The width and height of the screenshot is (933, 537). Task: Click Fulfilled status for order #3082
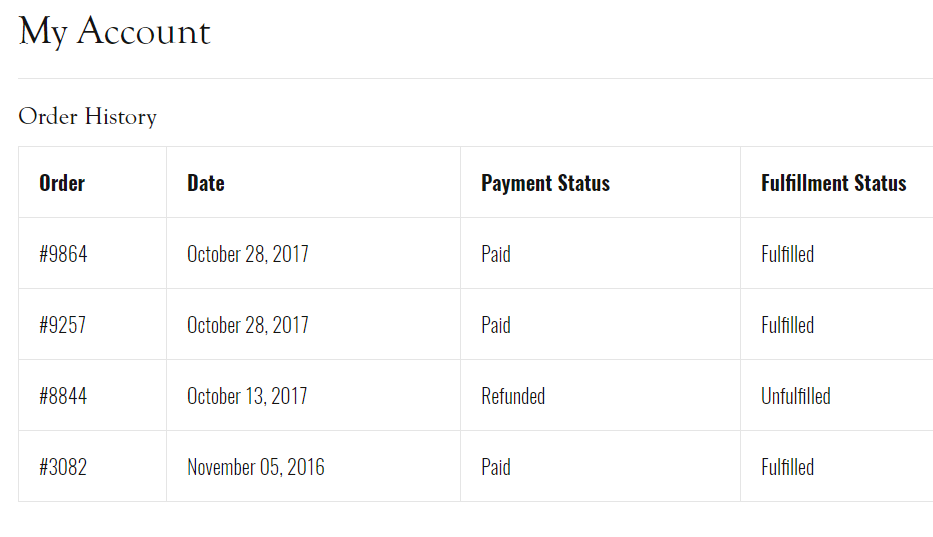[787, 467]
